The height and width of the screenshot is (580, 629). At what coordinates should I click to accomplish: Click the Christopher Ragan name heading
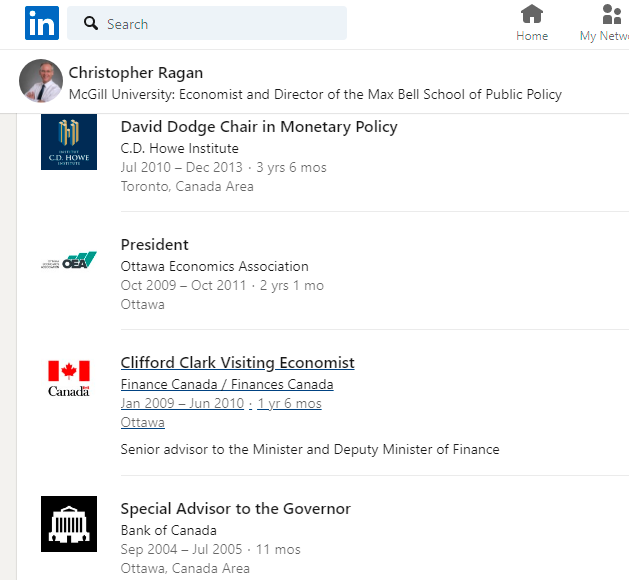(x=136, y=73)
